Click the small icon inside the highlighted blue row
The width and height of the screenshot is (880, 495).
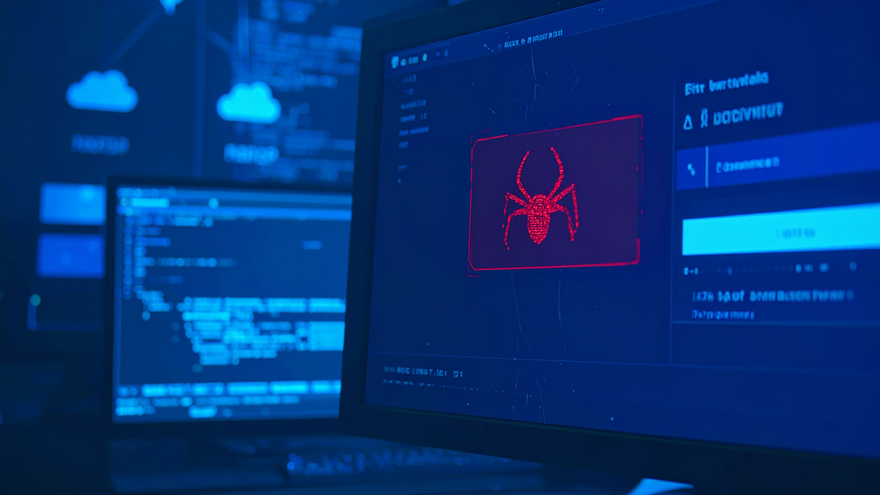[x=691, y=168]
